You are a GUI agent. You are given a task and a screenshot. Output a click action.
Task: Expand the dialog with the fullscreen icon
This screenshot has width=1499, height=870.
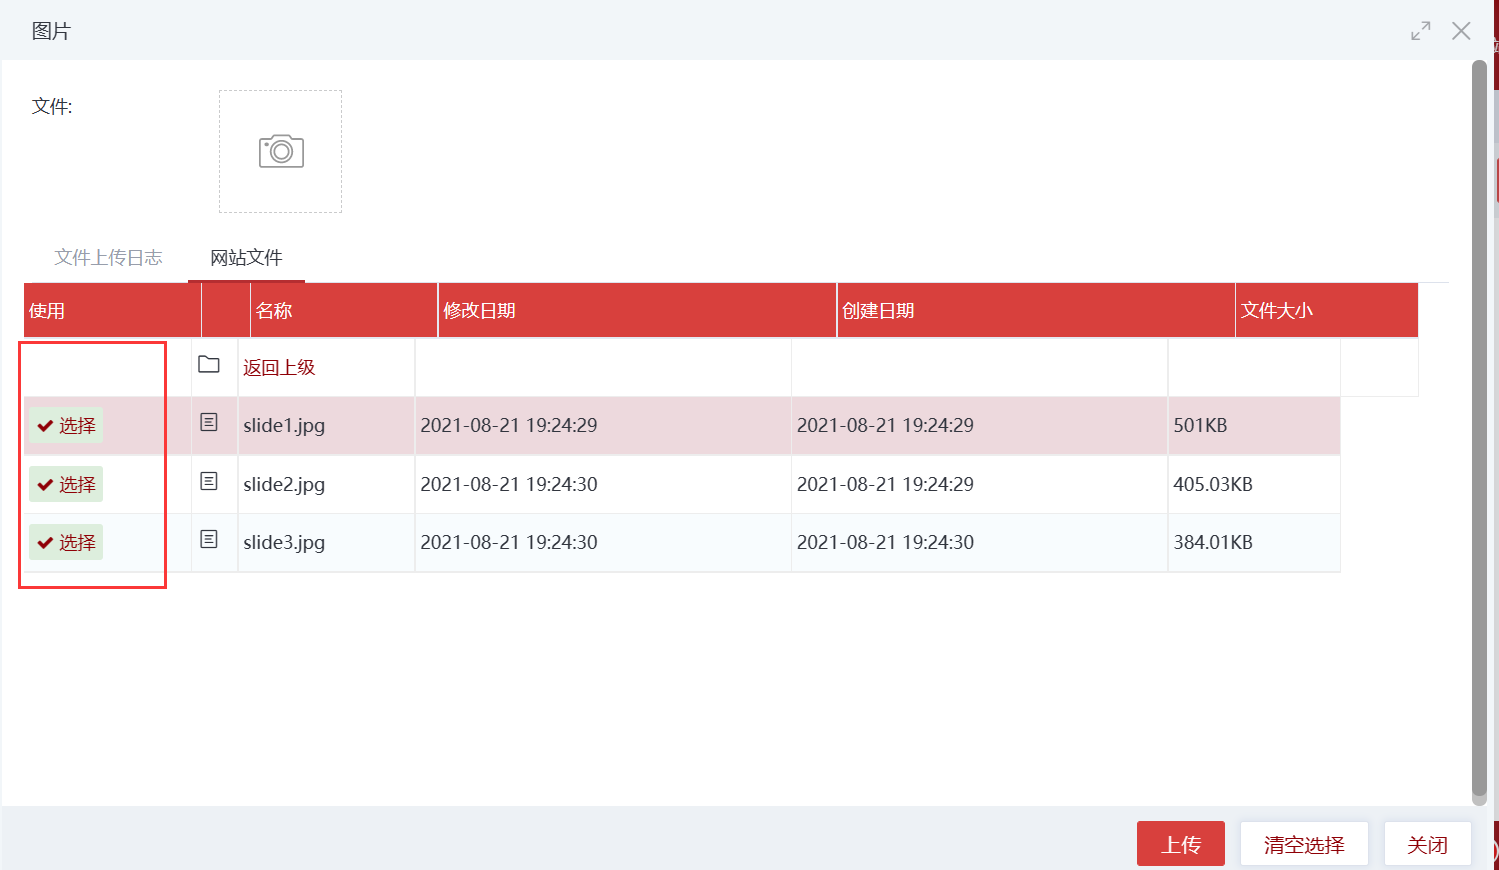tap(1420, 31)
